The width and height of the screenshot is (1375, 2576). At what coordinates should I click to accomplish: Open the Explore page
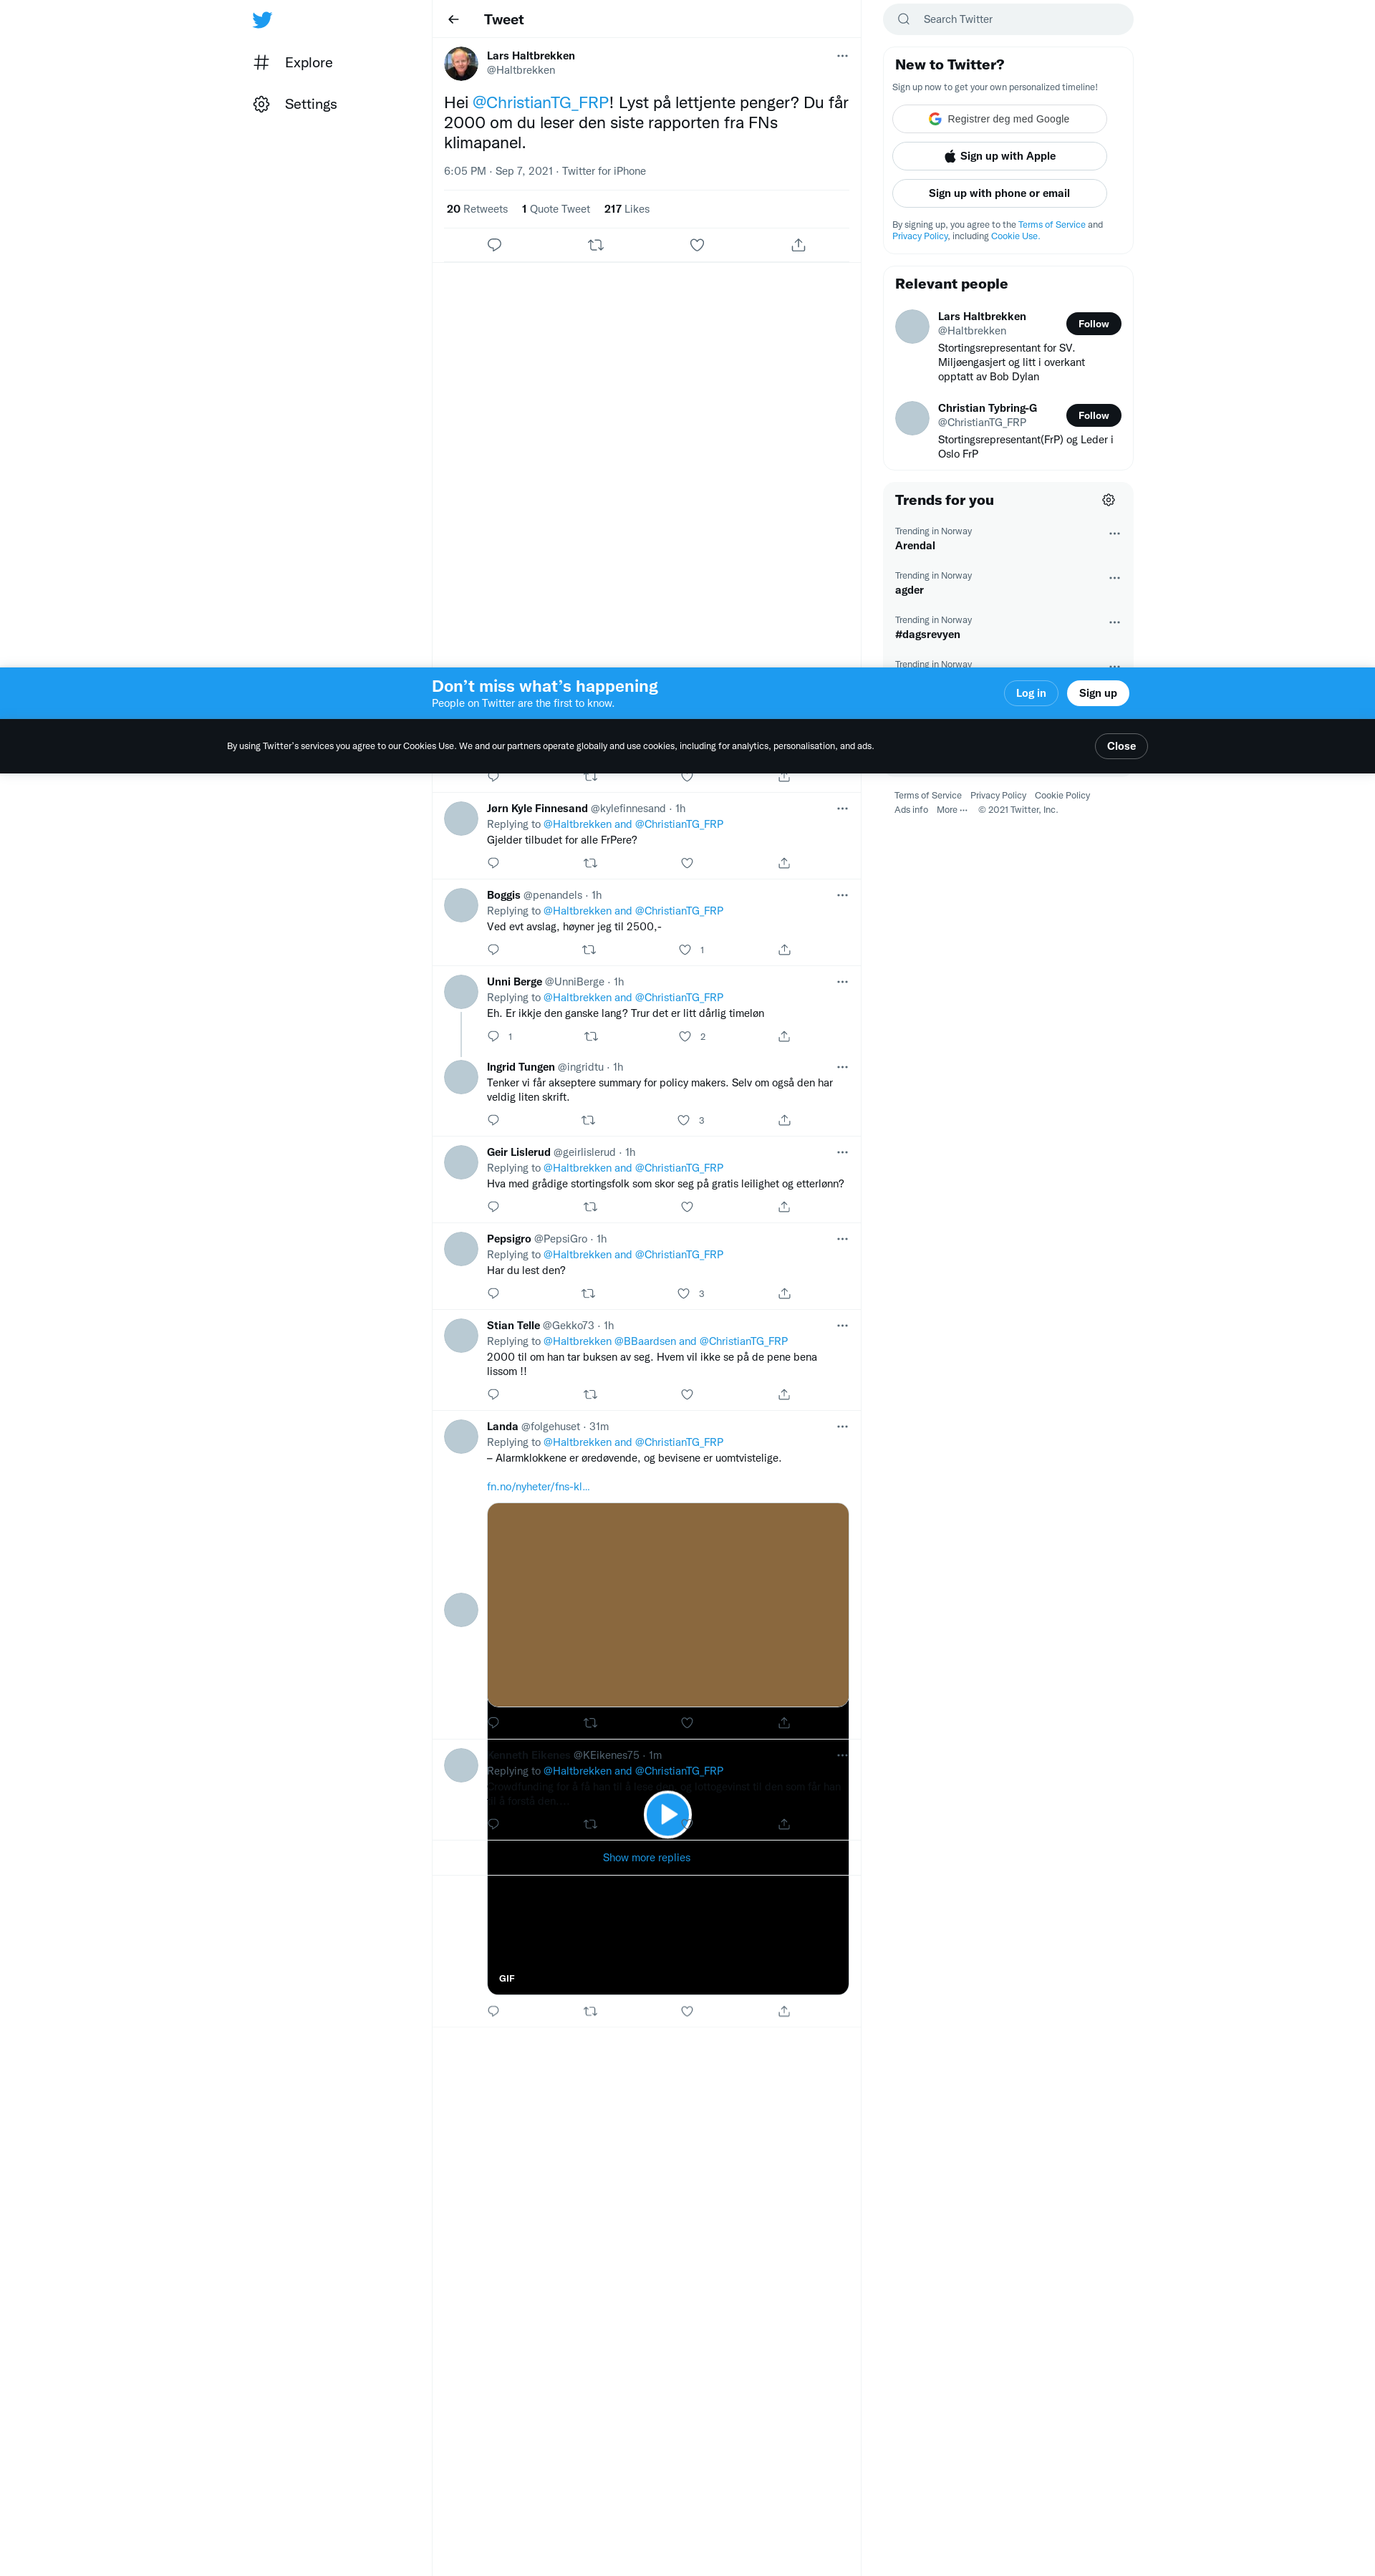pyautogui.click(x=292, y=62)
